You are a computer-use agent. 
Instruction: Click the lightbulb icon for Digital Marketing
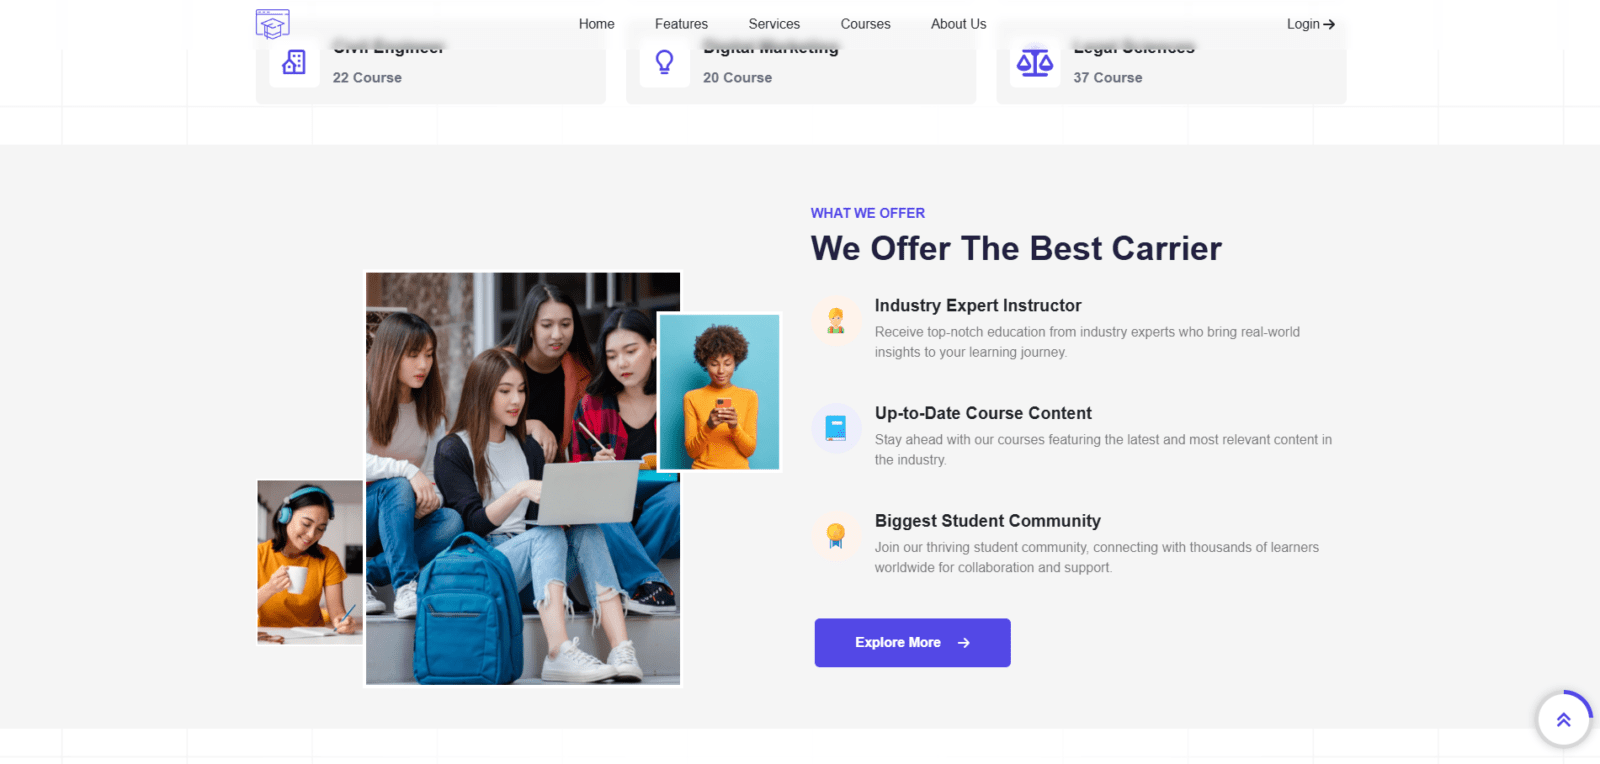pyautogui.click(x=664, y=62)
